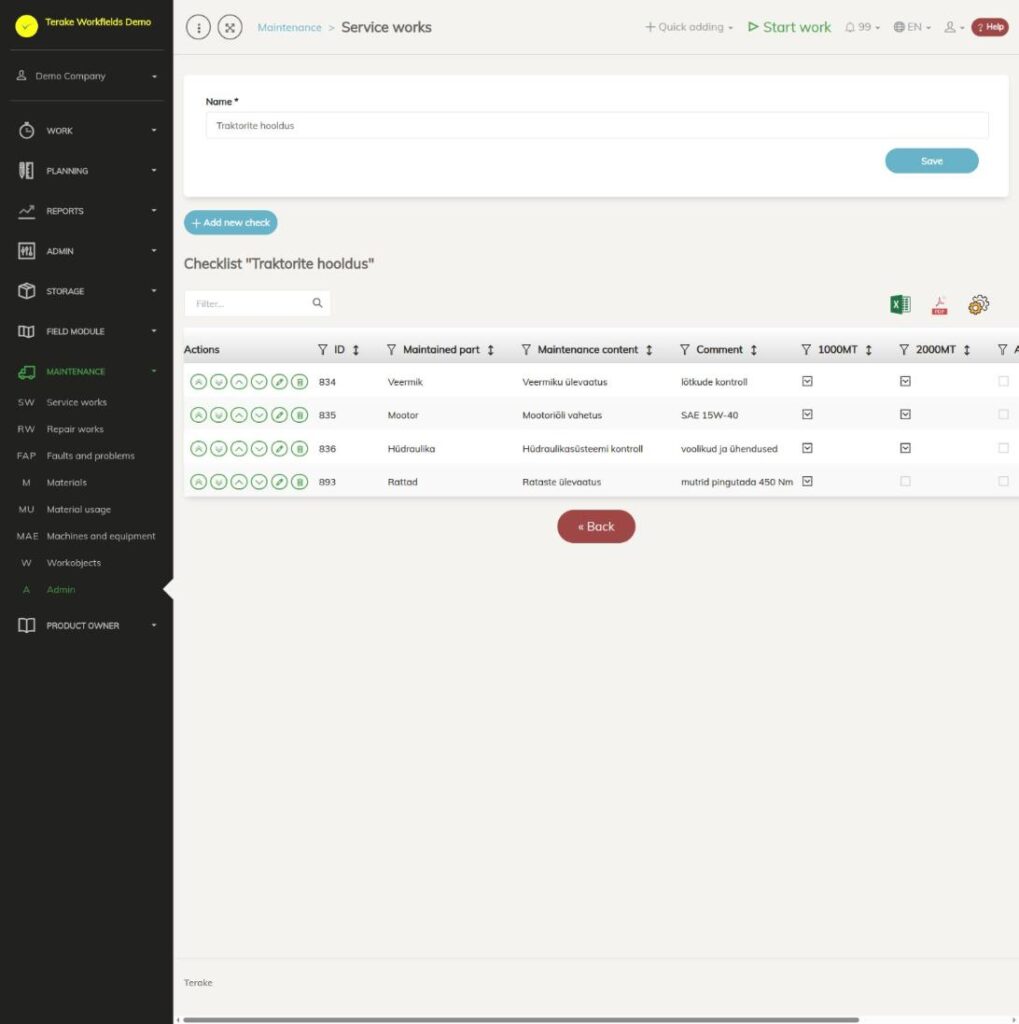Image resolution: width=1019 pixels, height=1024 pixels.
Task: Export the checklist to Excel
Action: point(900,304)
